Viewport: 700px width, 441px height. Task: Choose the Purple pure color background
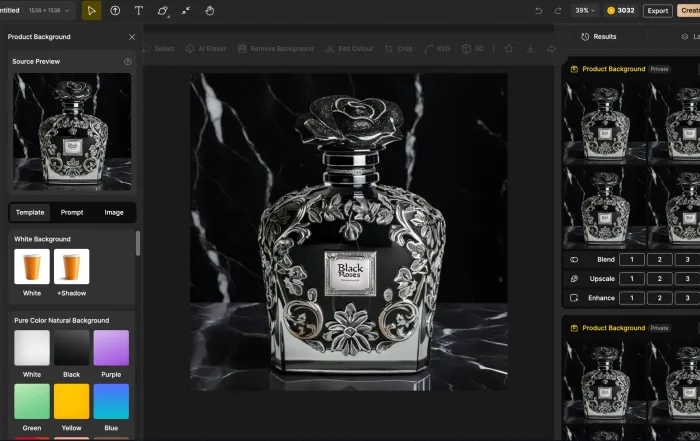tap(111, 348)
